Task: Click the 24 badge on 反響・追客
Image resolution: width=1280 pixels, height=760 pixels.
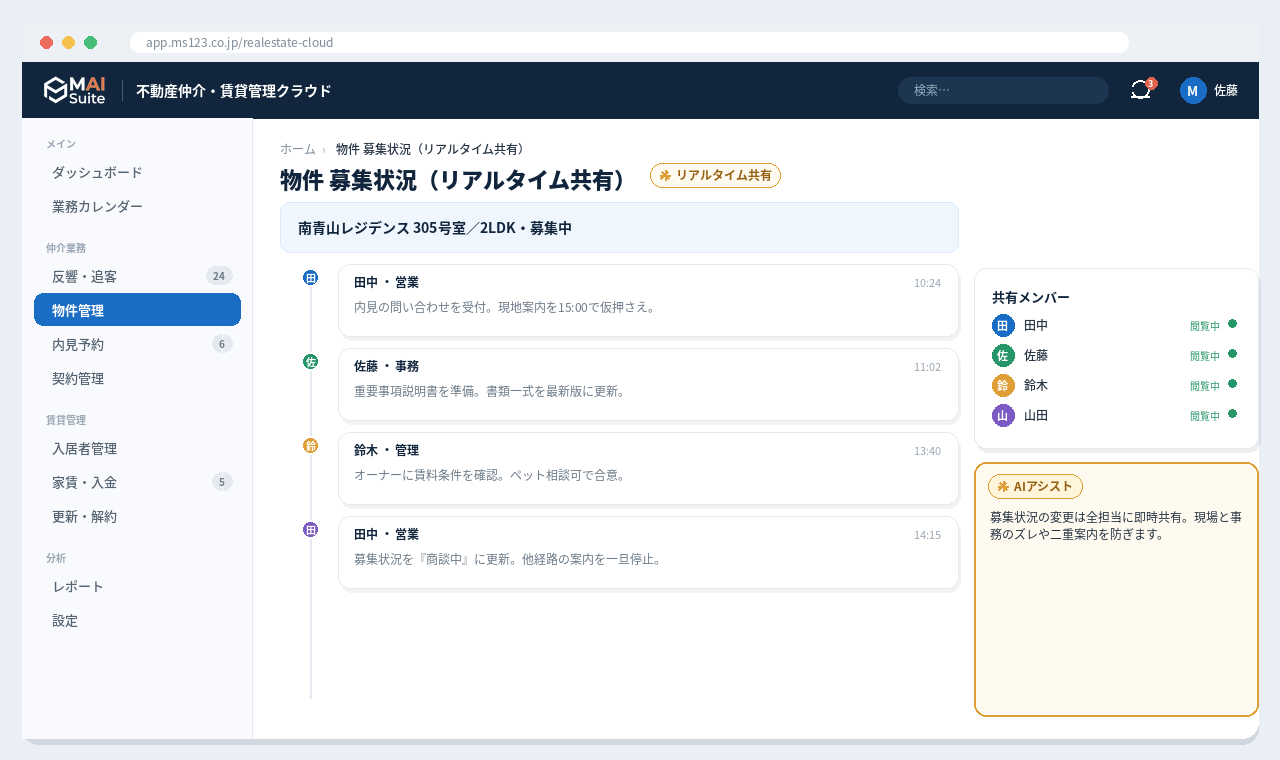Action: tap(219, 276)
